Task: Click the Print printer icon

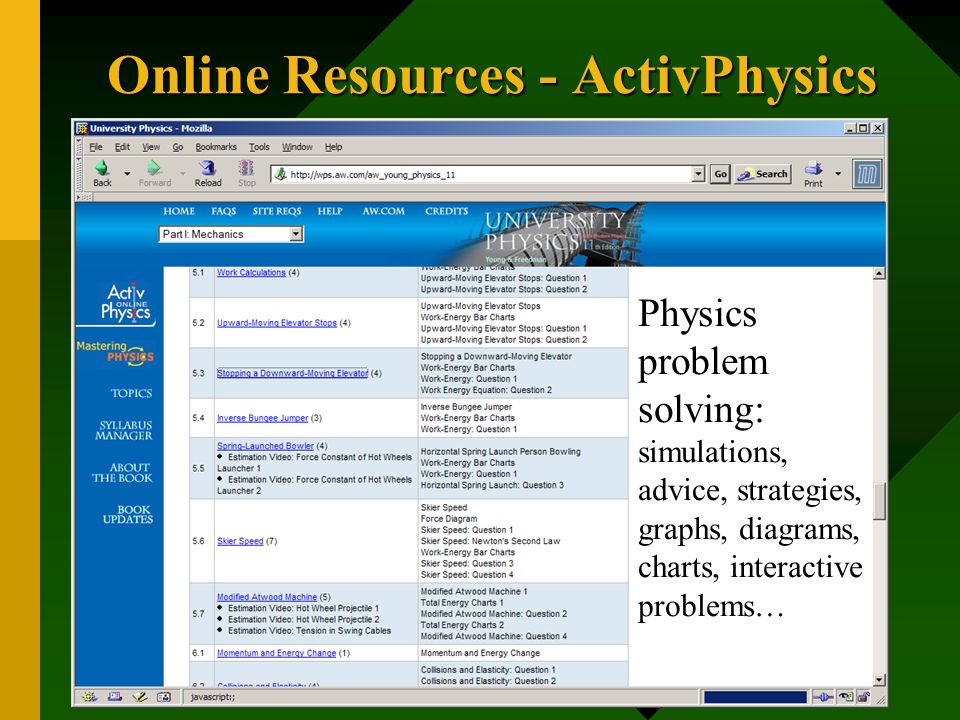Action: tap(813, 168)
